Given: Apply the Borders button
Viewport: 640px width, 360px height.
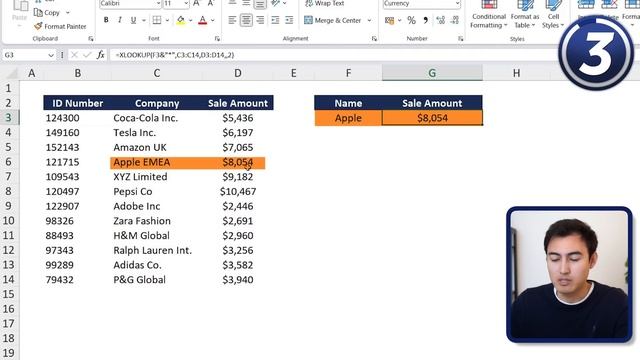Looking at the screenshot, I should point(157,20).
